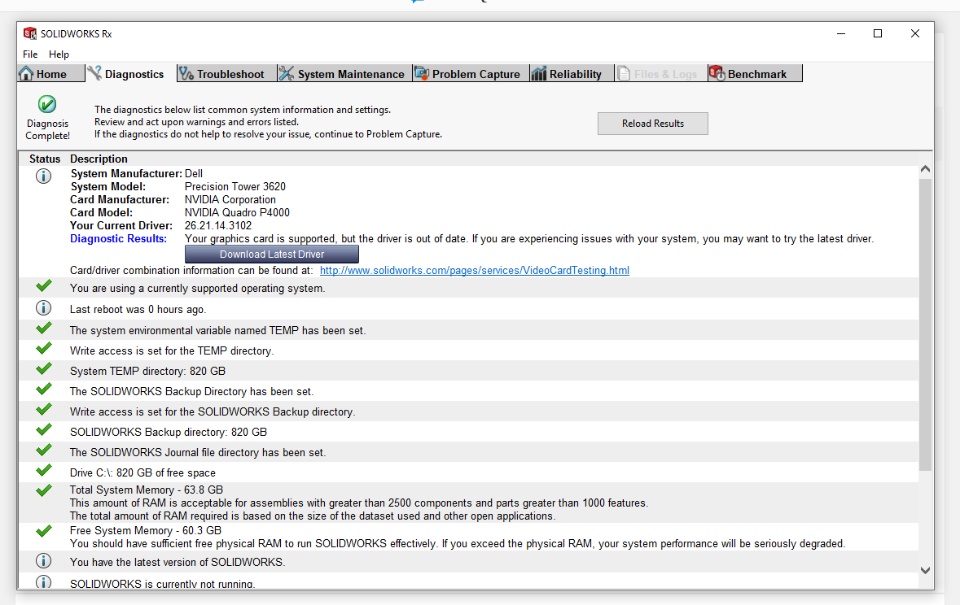This screenshot has width=960, height=605.
Task: Click checkmark beside System TEMP directory: 820 GB
Action: pyautogui.click(x=43, y=369)
